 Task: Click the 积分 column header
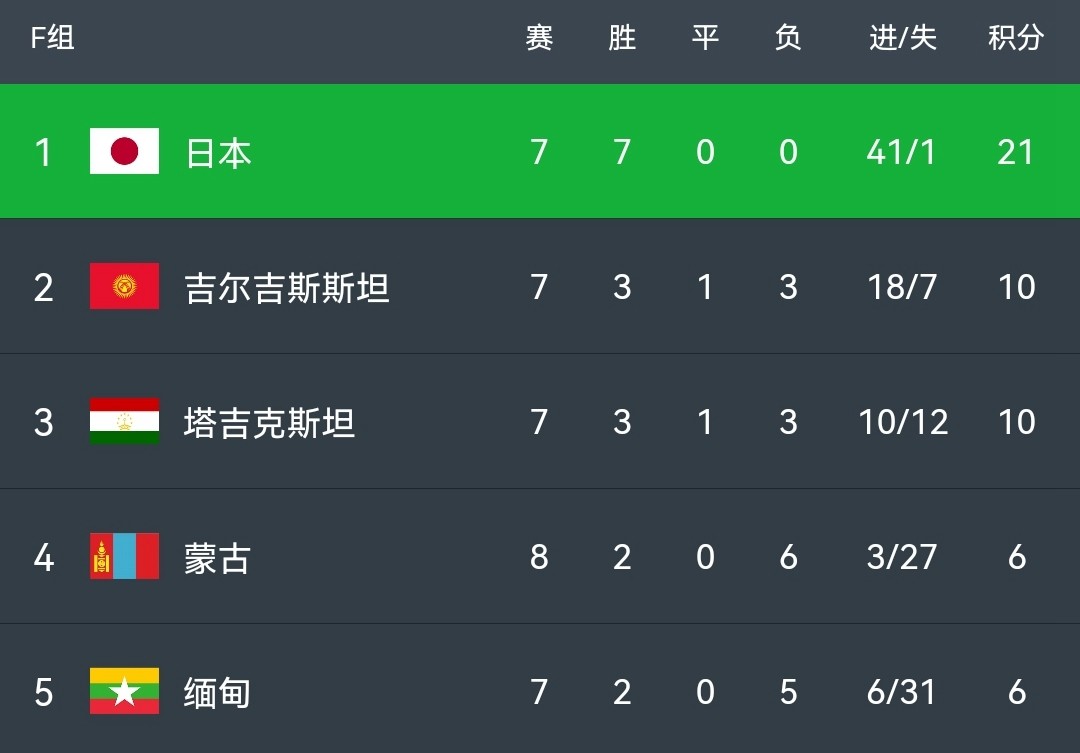click(1016, 37)
